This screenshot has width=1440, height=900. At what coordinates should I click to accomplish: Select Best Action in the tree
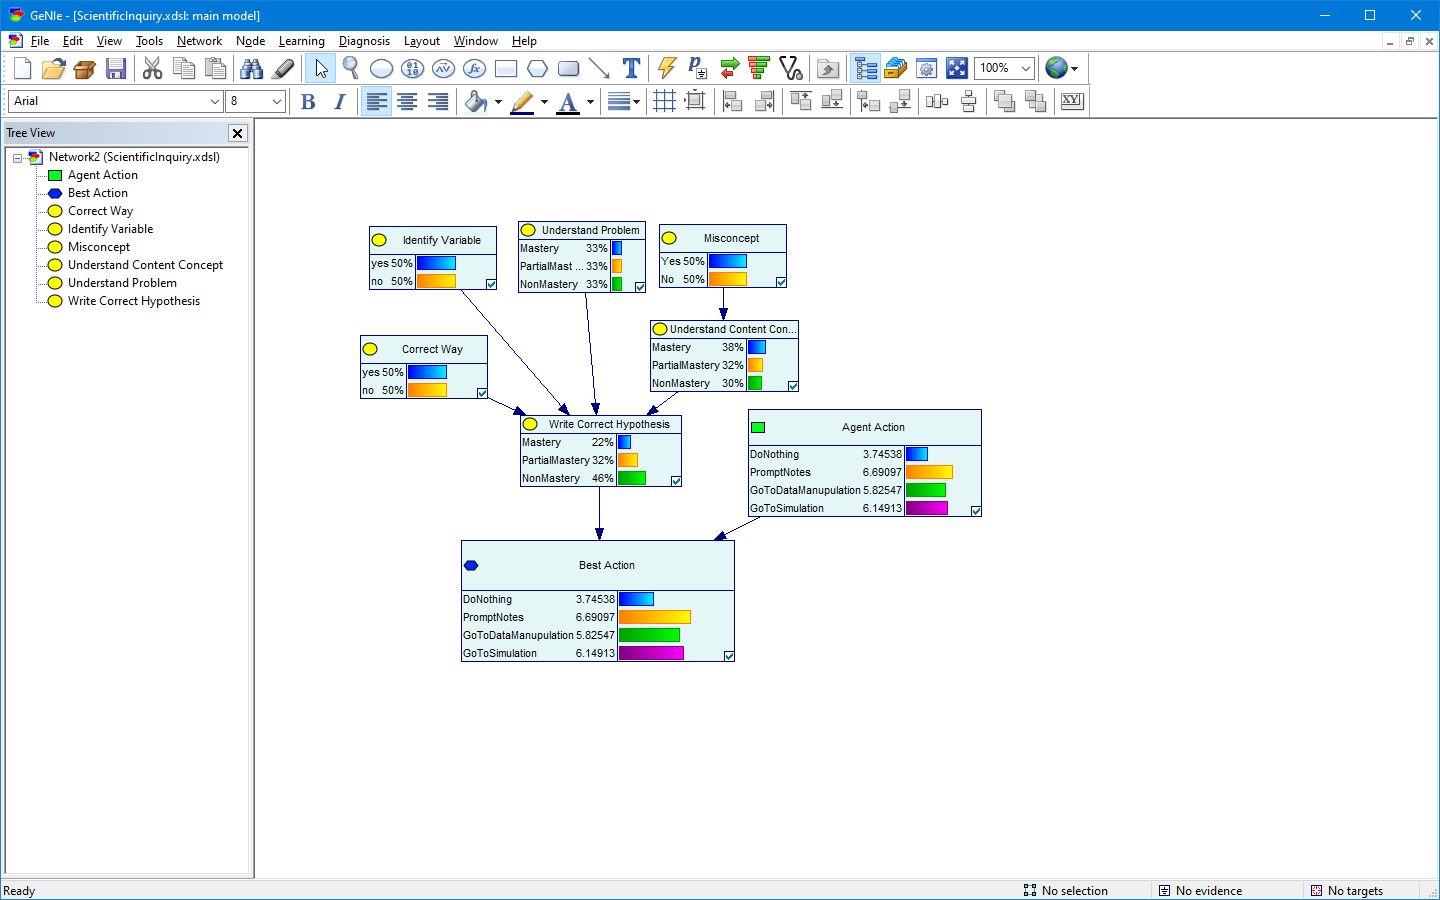click(x=98, y=193)
